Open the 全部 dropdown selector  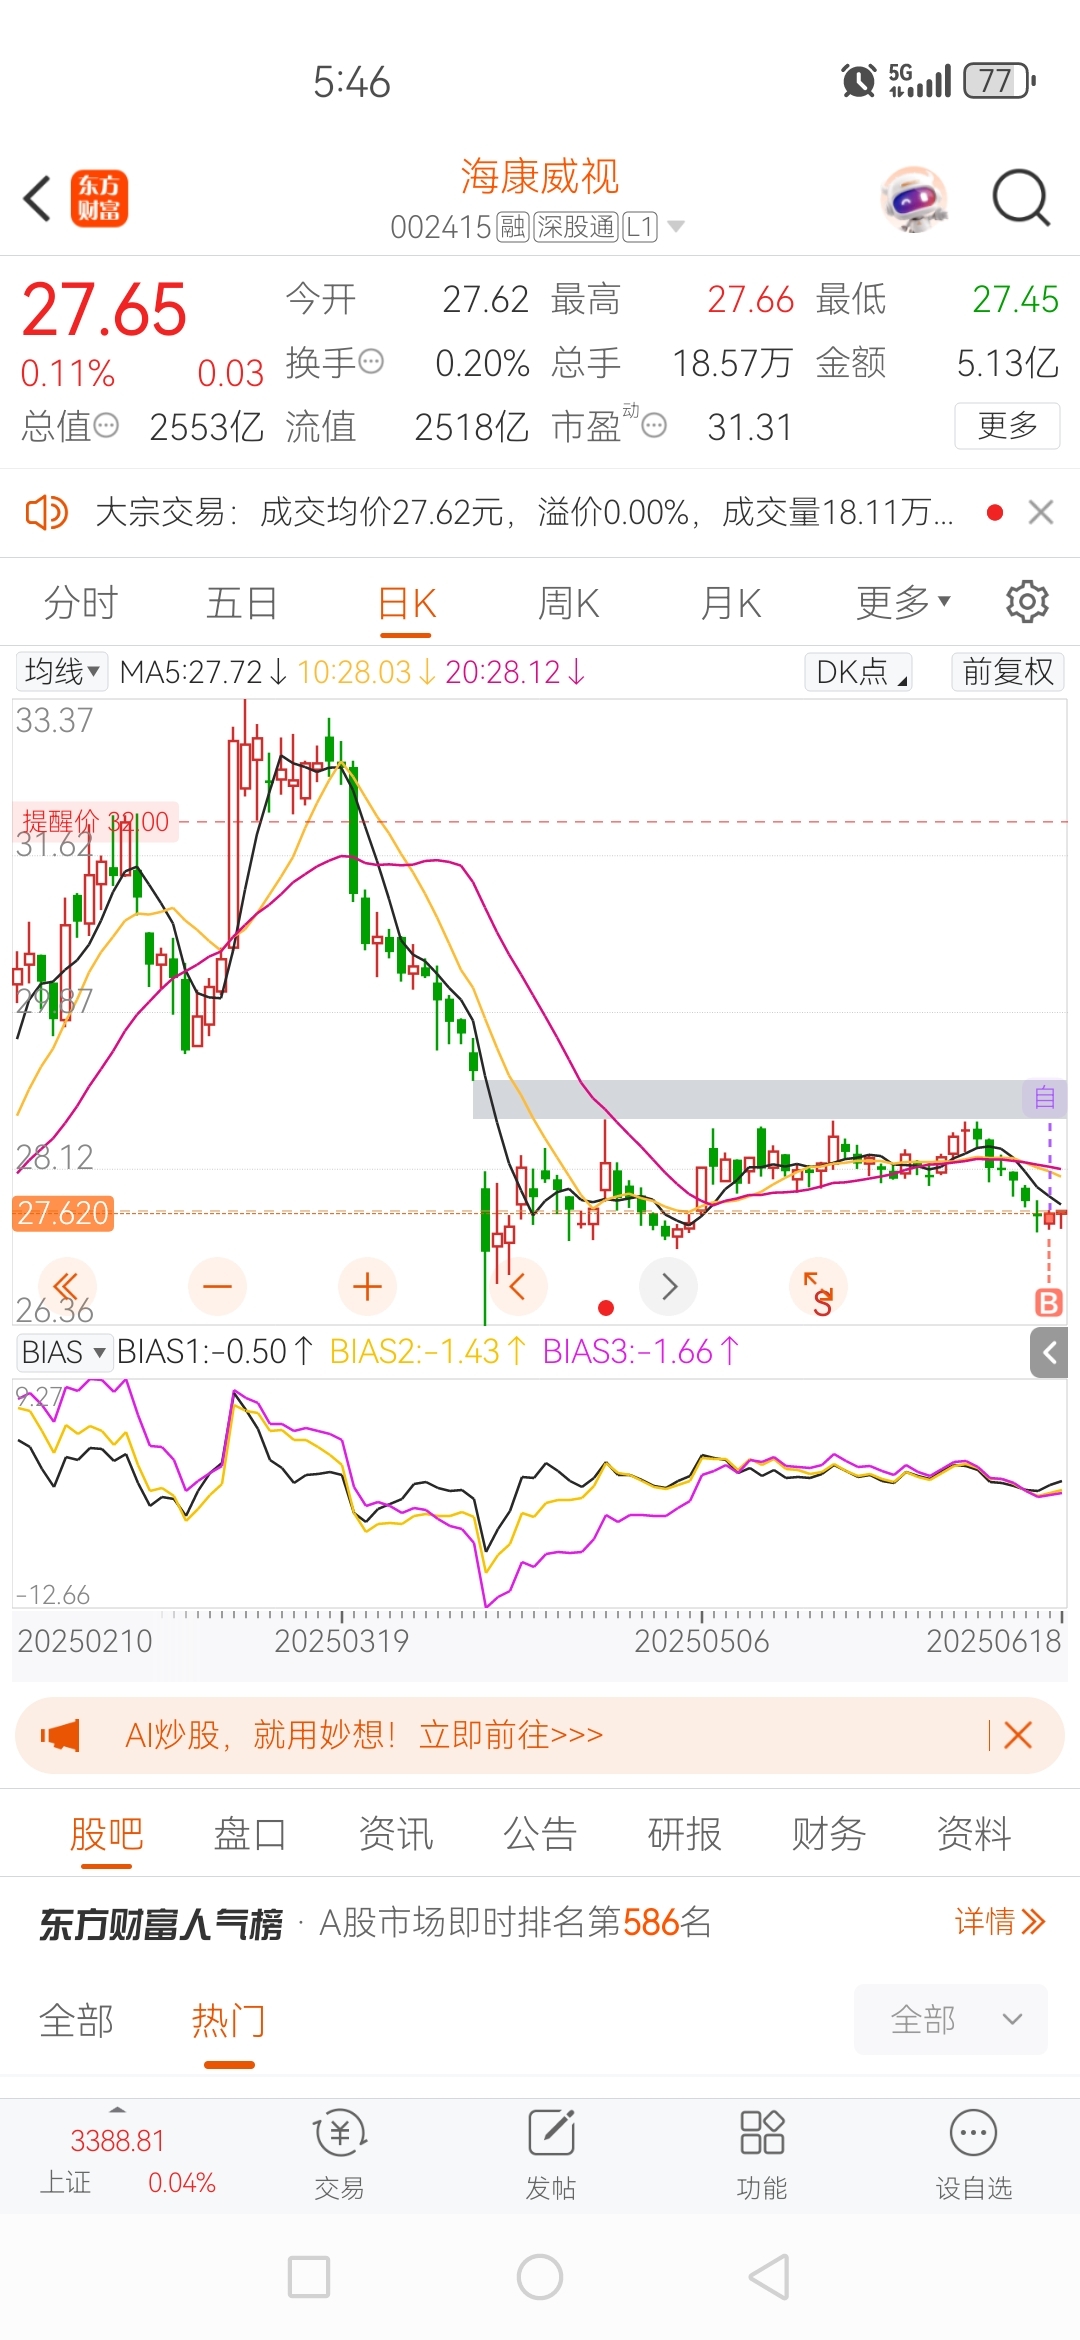pos(951,2020)
